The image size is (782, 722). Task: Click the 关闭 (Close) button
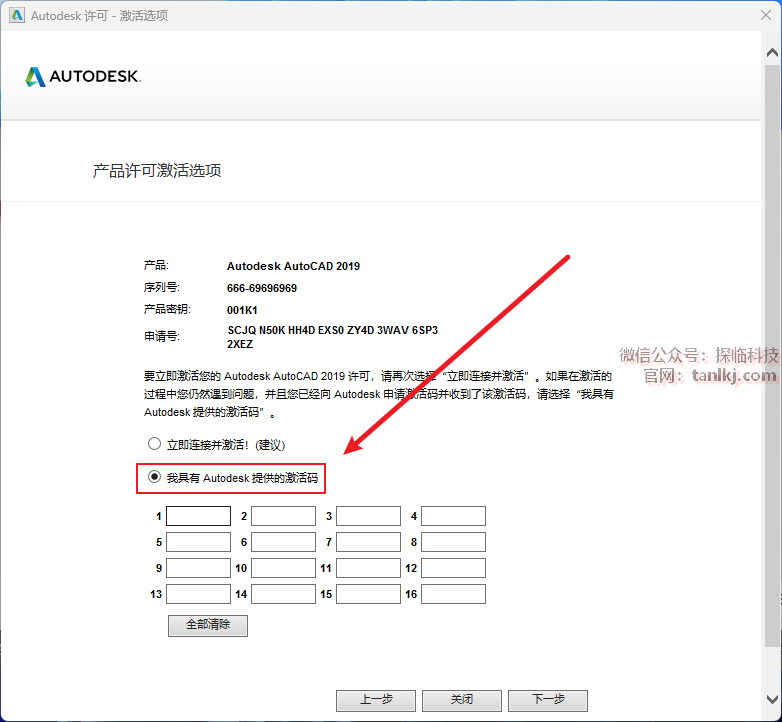pos(462,700)
